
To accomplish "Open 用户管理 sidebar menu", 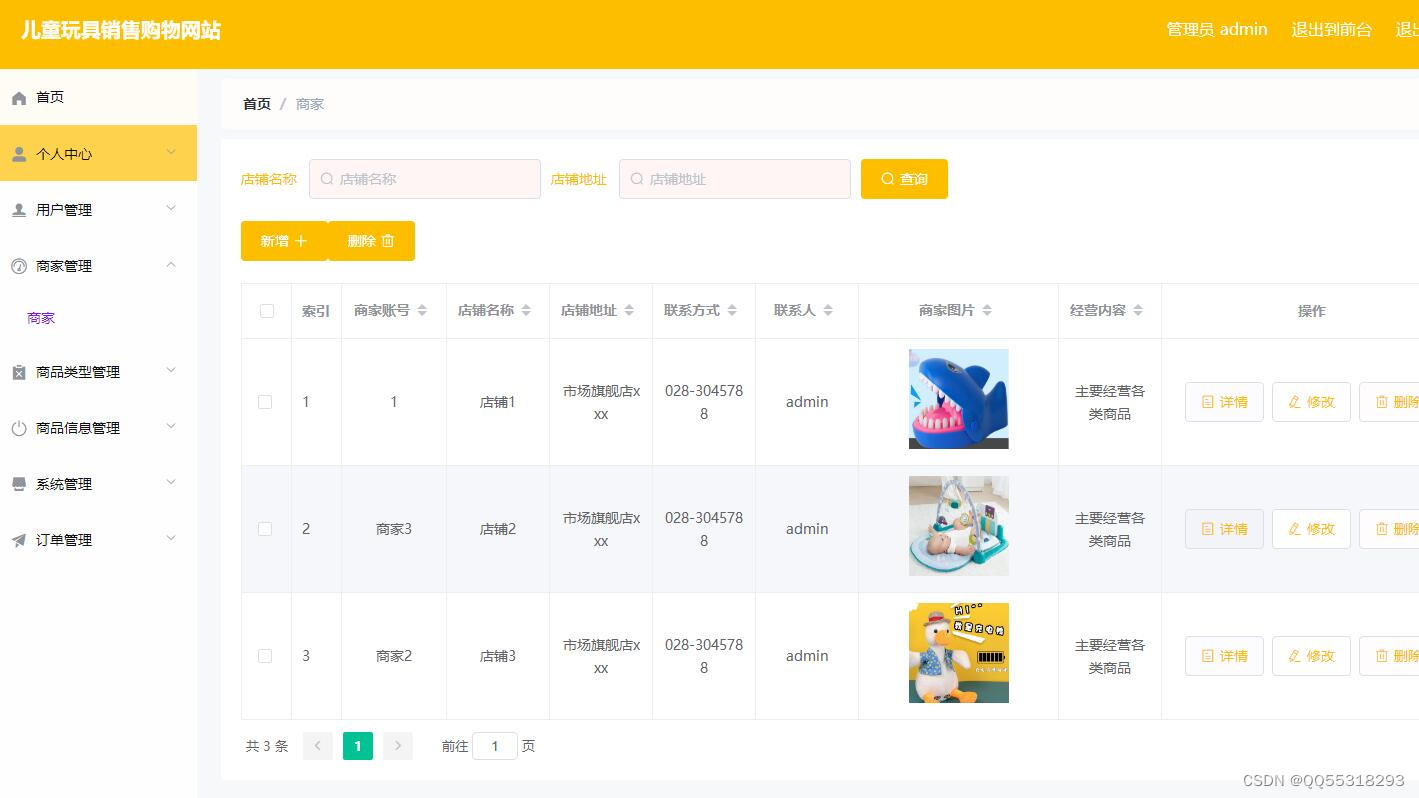I will coord(98,210).
